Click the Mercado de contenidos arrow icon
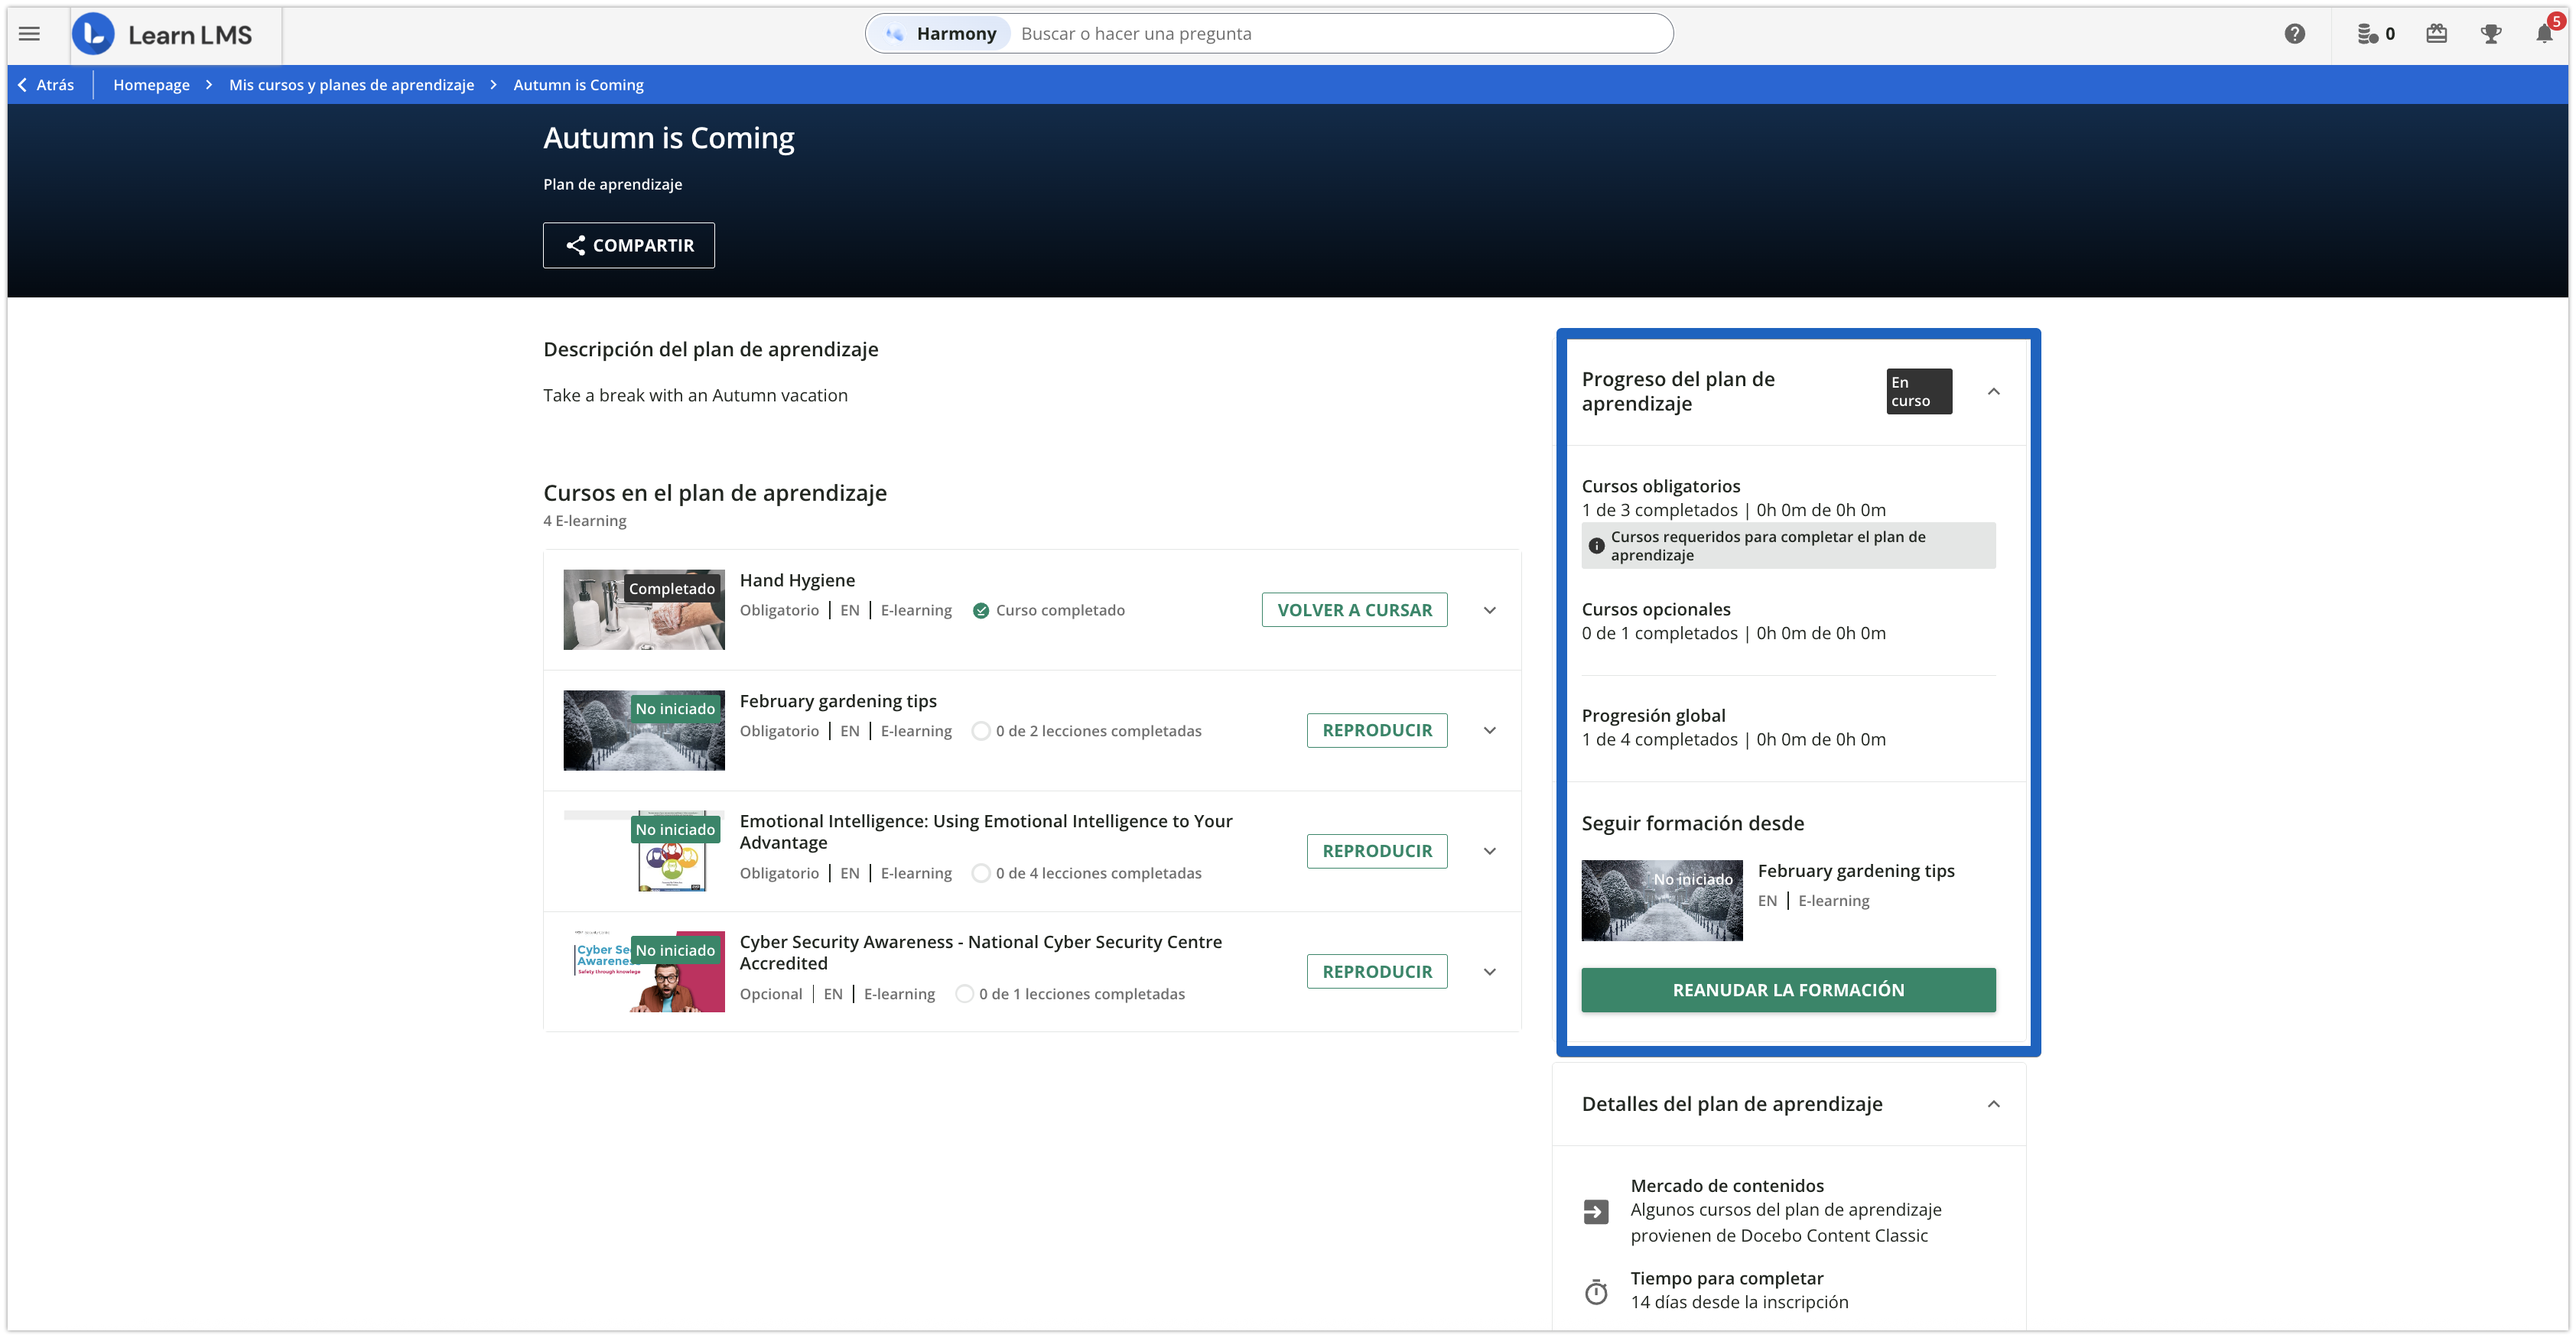The width and height of the screenshot is (2576, 1338). (x=1596, y=1211)
